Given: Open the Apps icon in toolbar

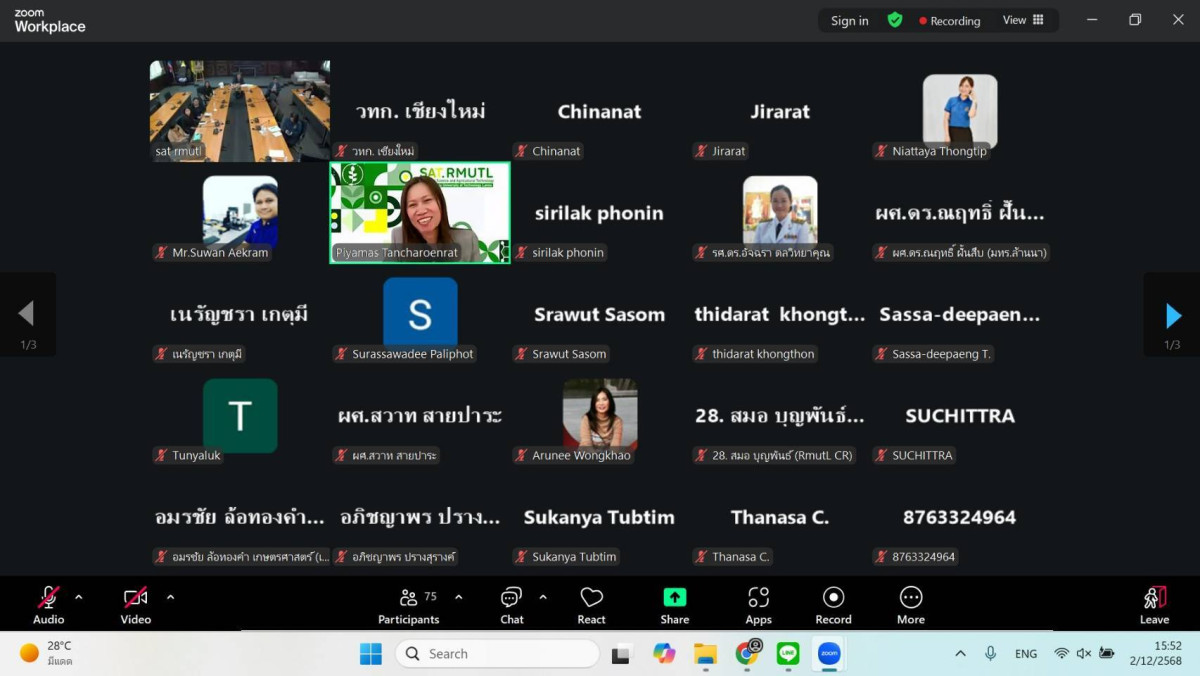Looking at the screenshot, I should 758,605.
